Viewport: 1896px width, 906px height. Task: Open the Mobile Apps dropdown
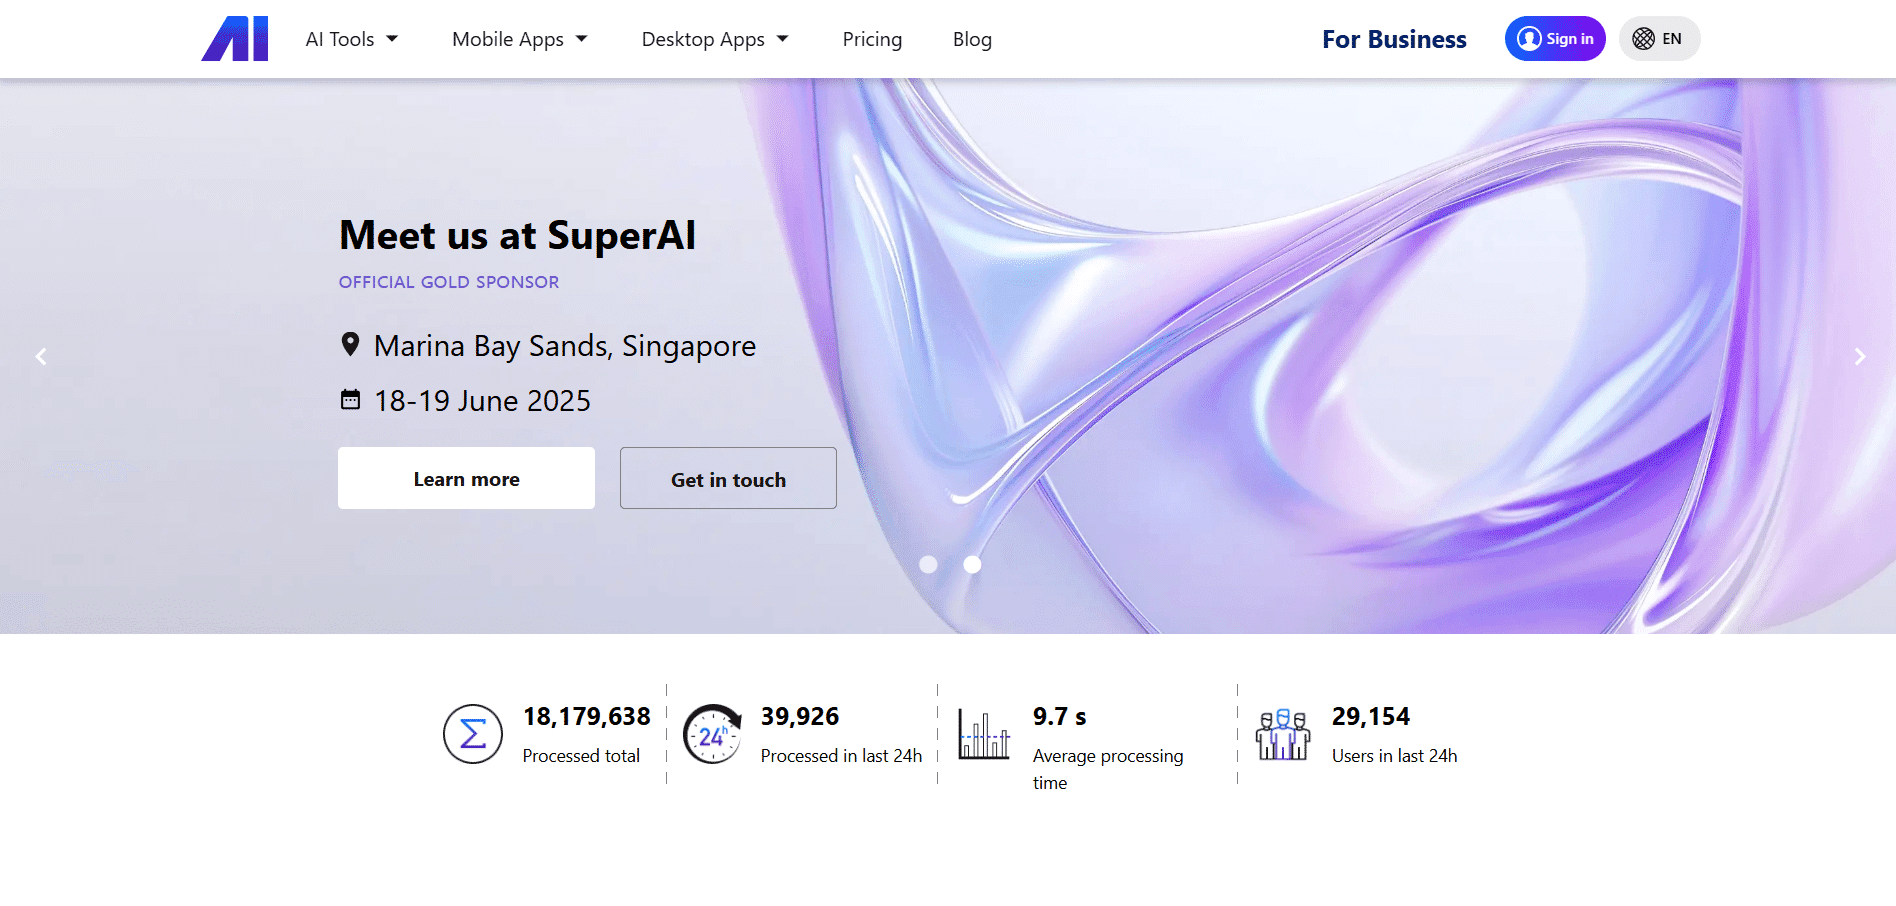[x=519, y=39]
